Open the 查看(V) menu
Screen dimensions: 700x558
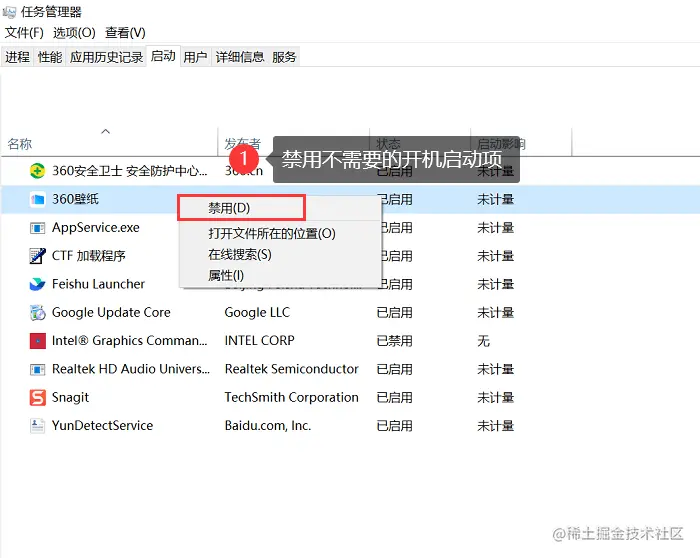(125, 33)
